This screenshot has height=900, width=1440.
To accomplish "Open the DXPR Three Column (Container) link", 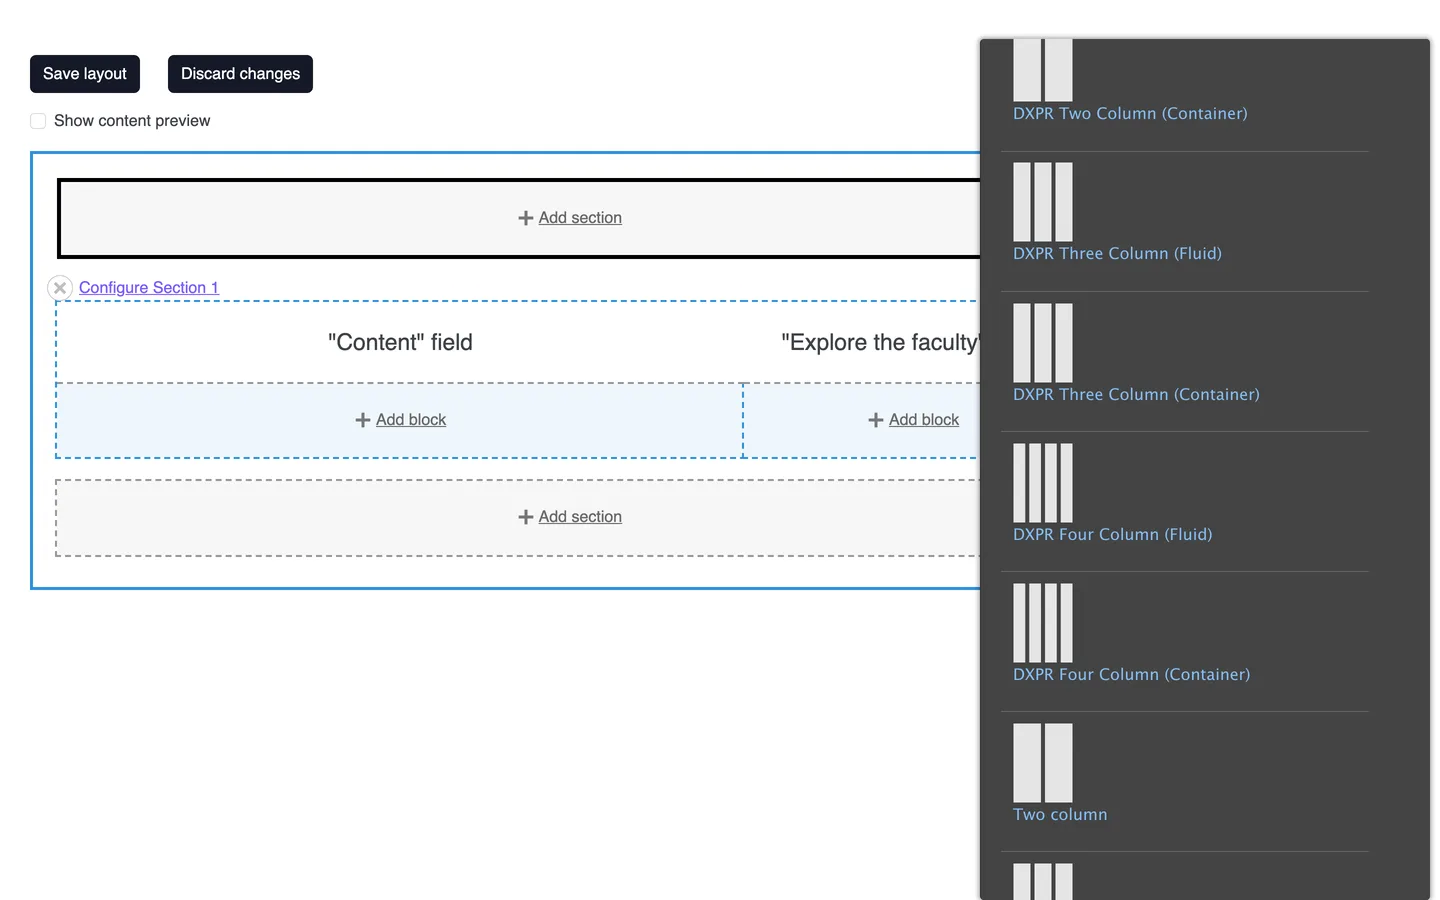I will 1136,395.
